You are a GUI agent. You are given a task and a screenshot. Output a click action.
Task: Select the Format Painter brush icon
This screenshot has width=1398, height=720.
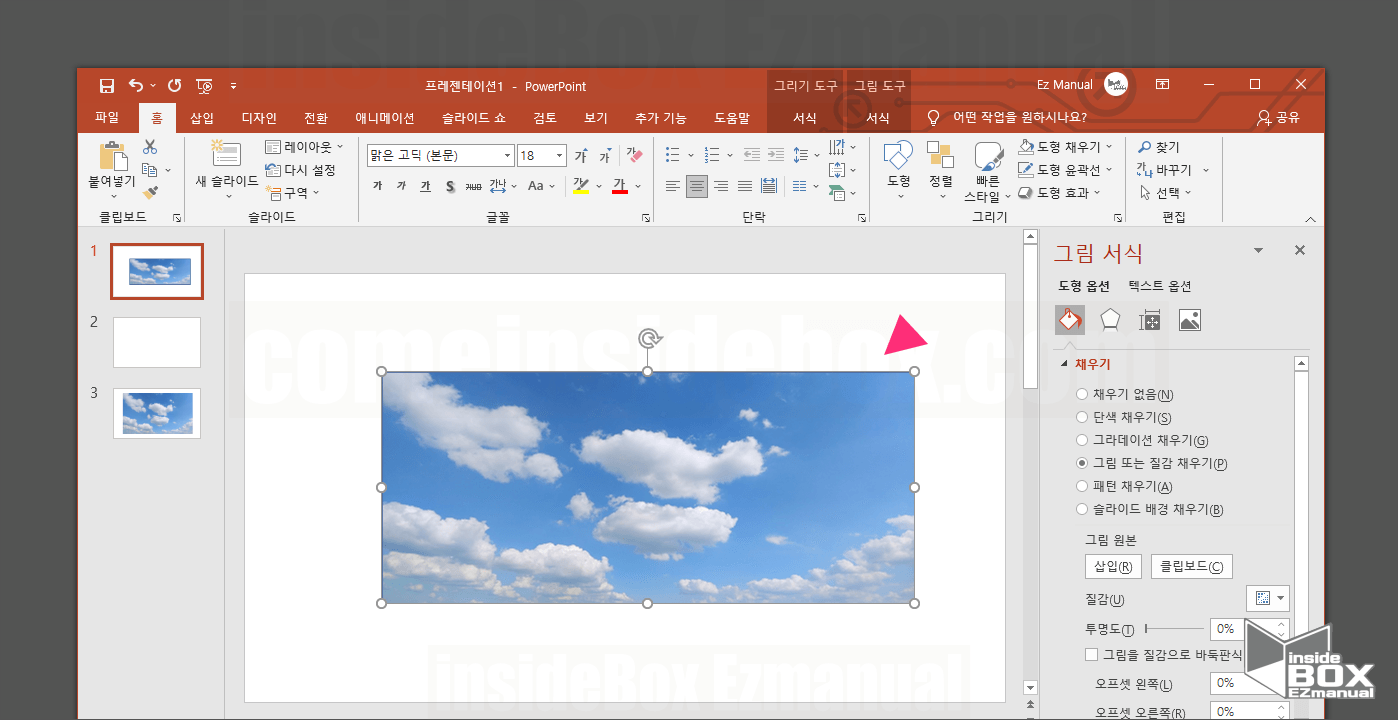[x=150, y=192]
